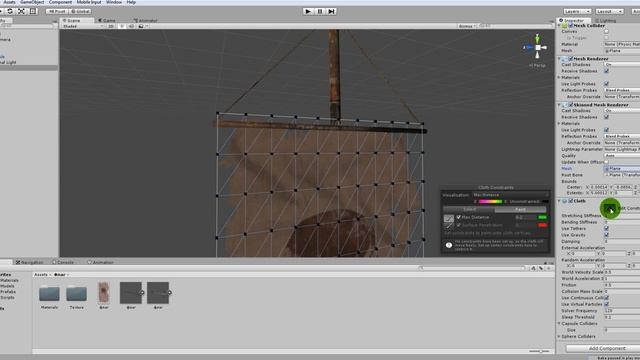This screenshot has height=360, width=640.
Task: Click the search by label icon in Project panel
Action: pyautogui.click(x=541, y=268)
